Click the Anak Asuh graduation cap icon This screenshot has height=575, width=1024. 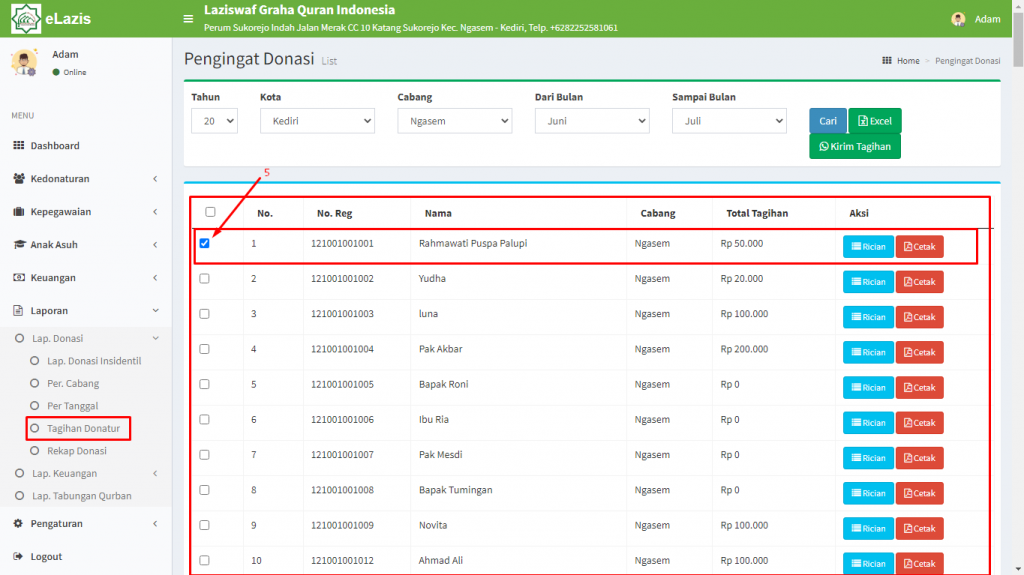click(x=19, y=244)
